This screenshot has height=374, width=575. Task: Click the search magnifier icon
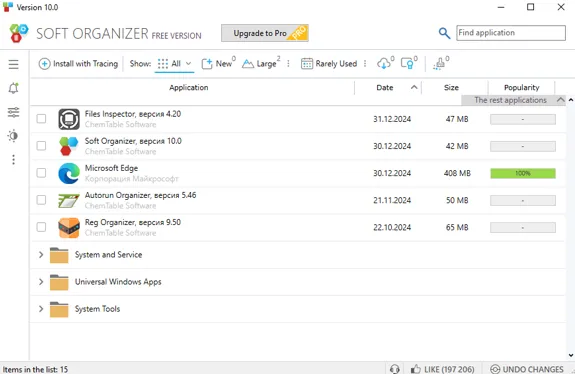444,33
